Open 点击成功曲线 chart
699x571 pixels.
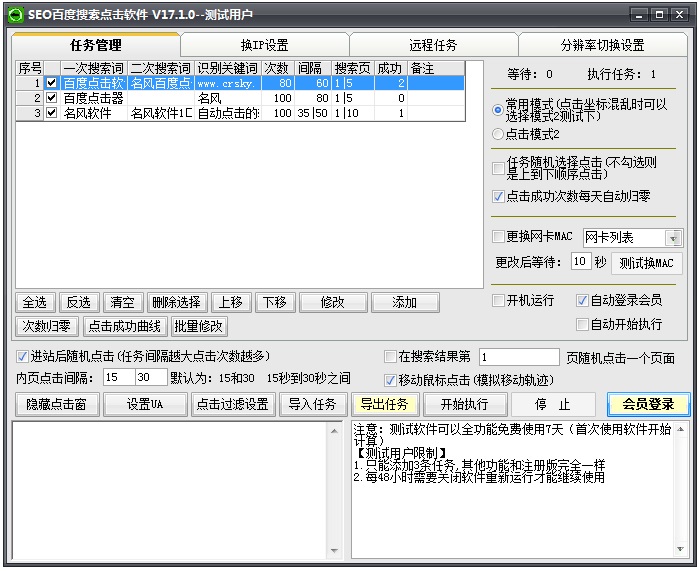tap(124, 326)
